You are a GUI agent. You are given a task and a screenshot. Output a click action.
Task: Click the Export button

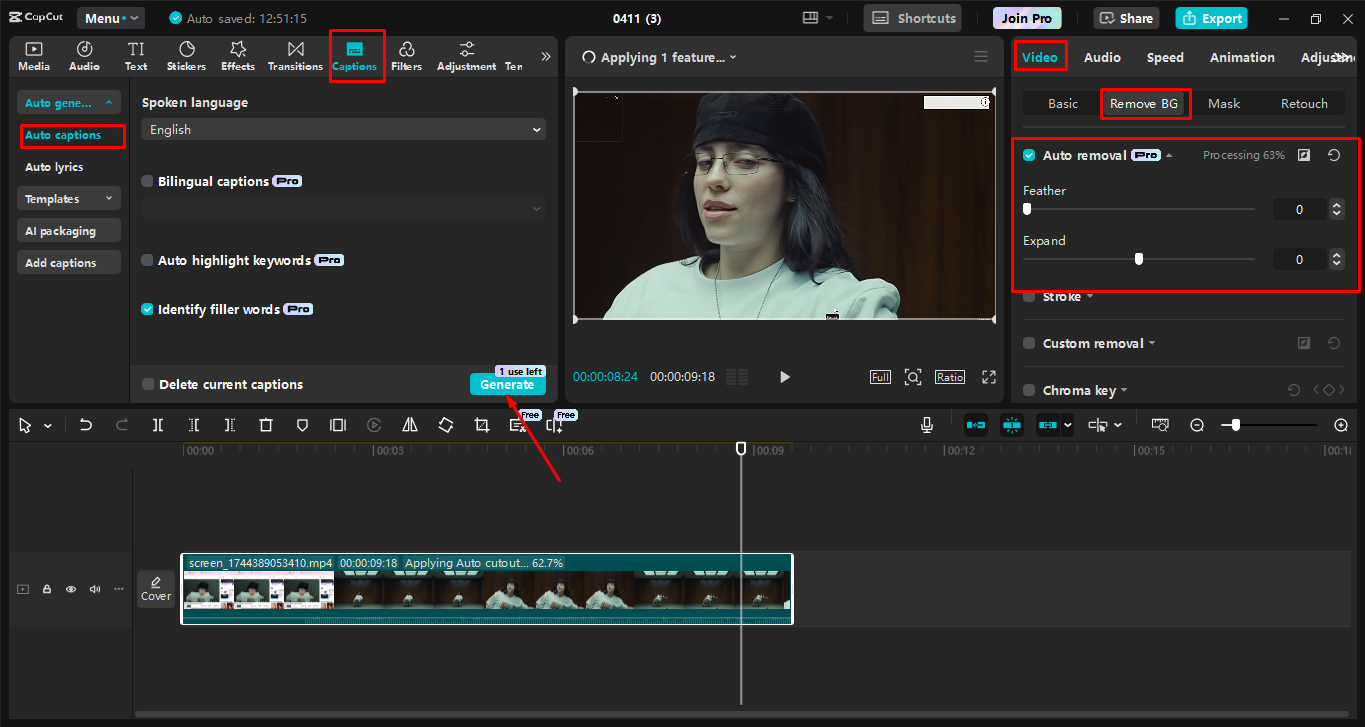(x=1212, y=18)
